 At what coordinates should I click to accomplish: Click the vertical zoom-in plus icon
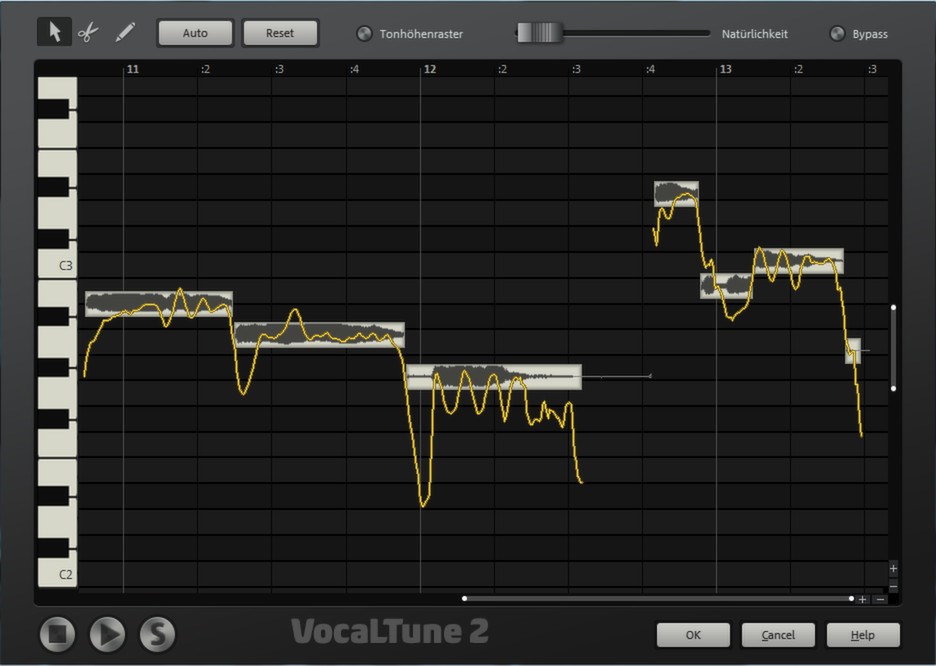tap(892, 567)
